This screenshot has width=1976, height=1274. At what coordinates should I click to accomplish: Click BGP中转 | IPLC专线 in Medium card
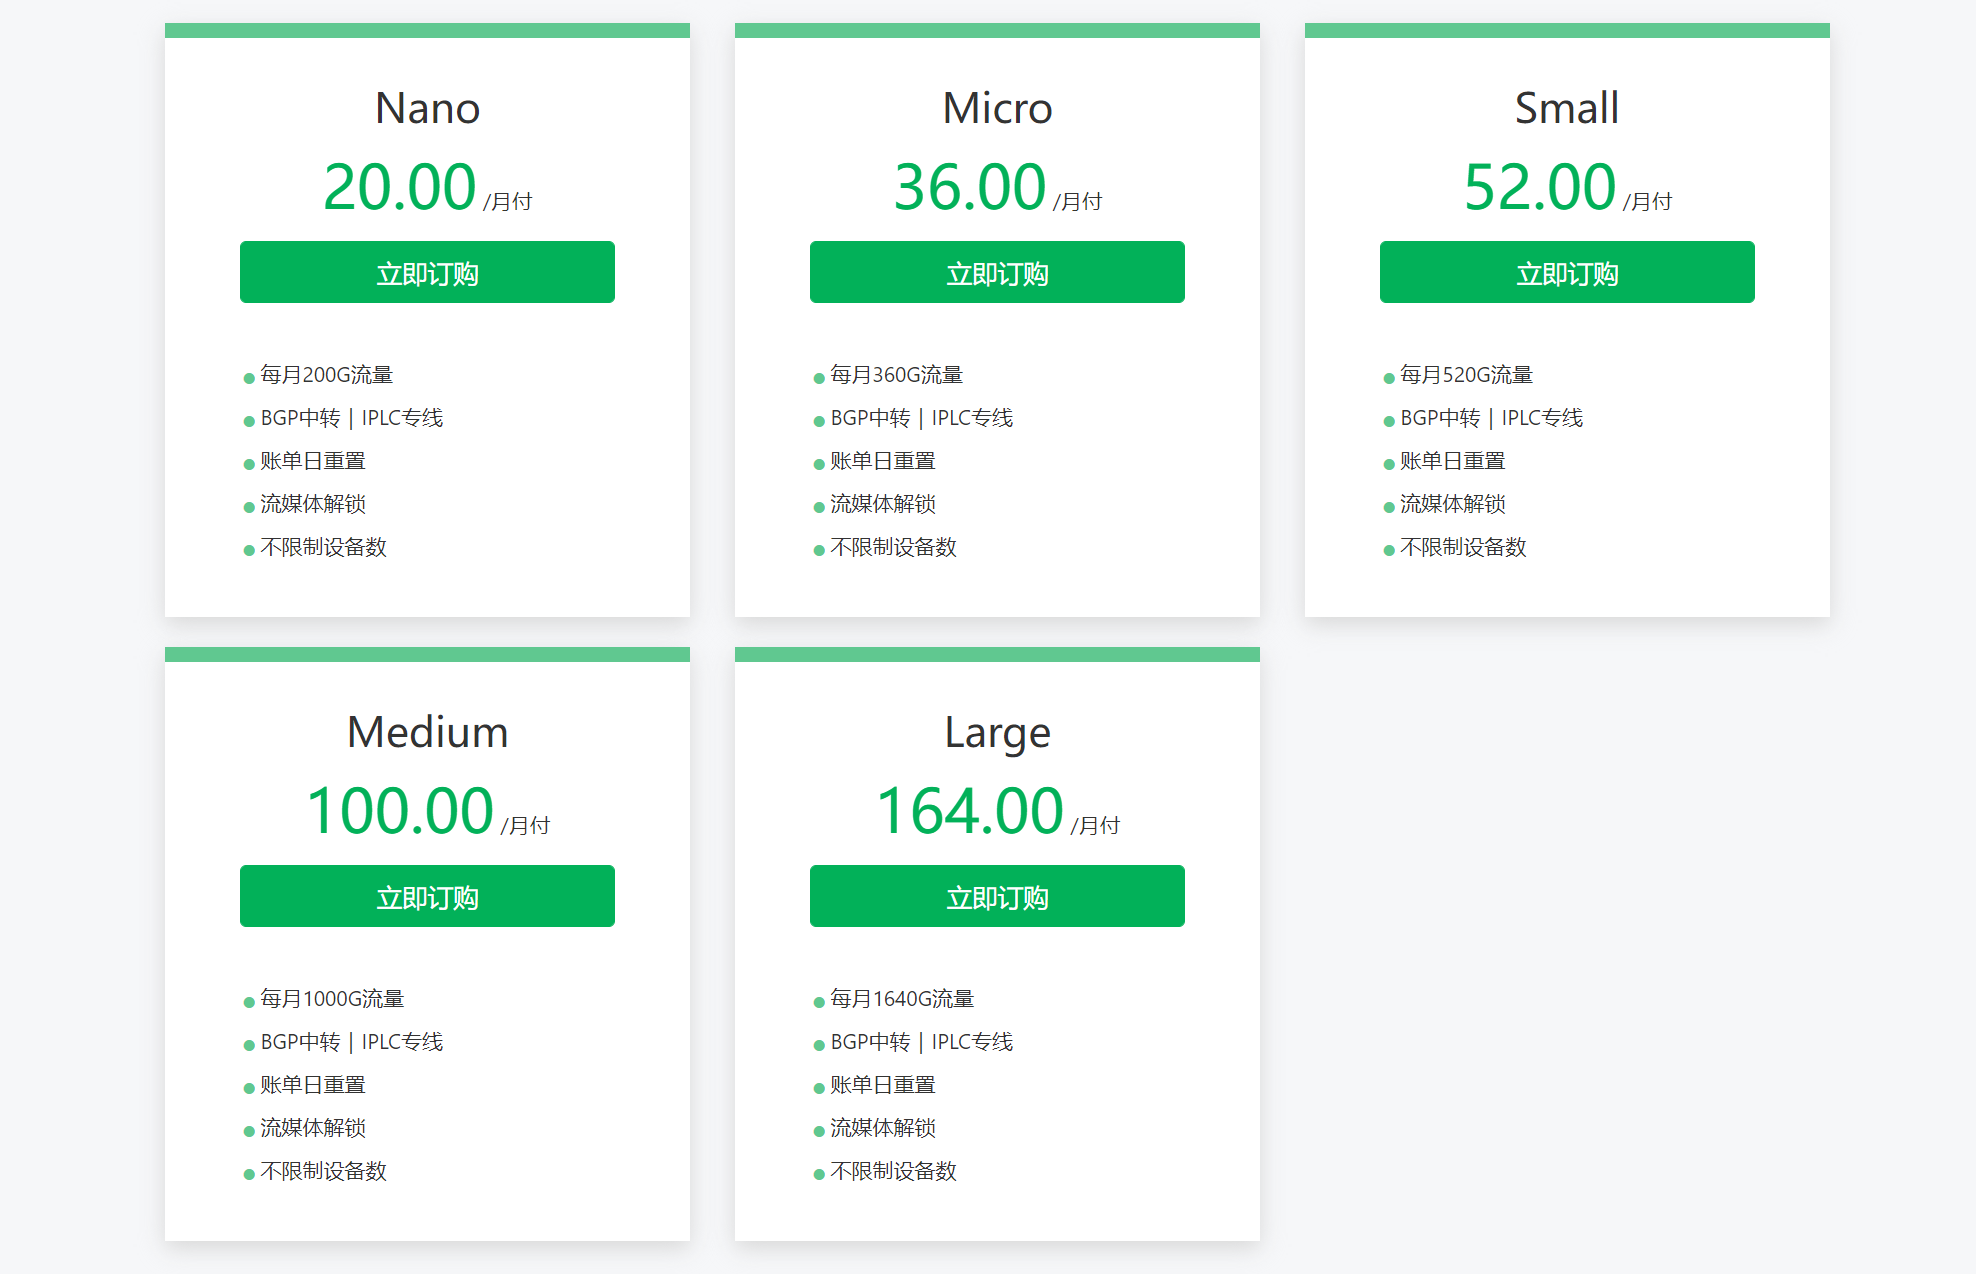pyautogui.click(x=351, y=1042)
